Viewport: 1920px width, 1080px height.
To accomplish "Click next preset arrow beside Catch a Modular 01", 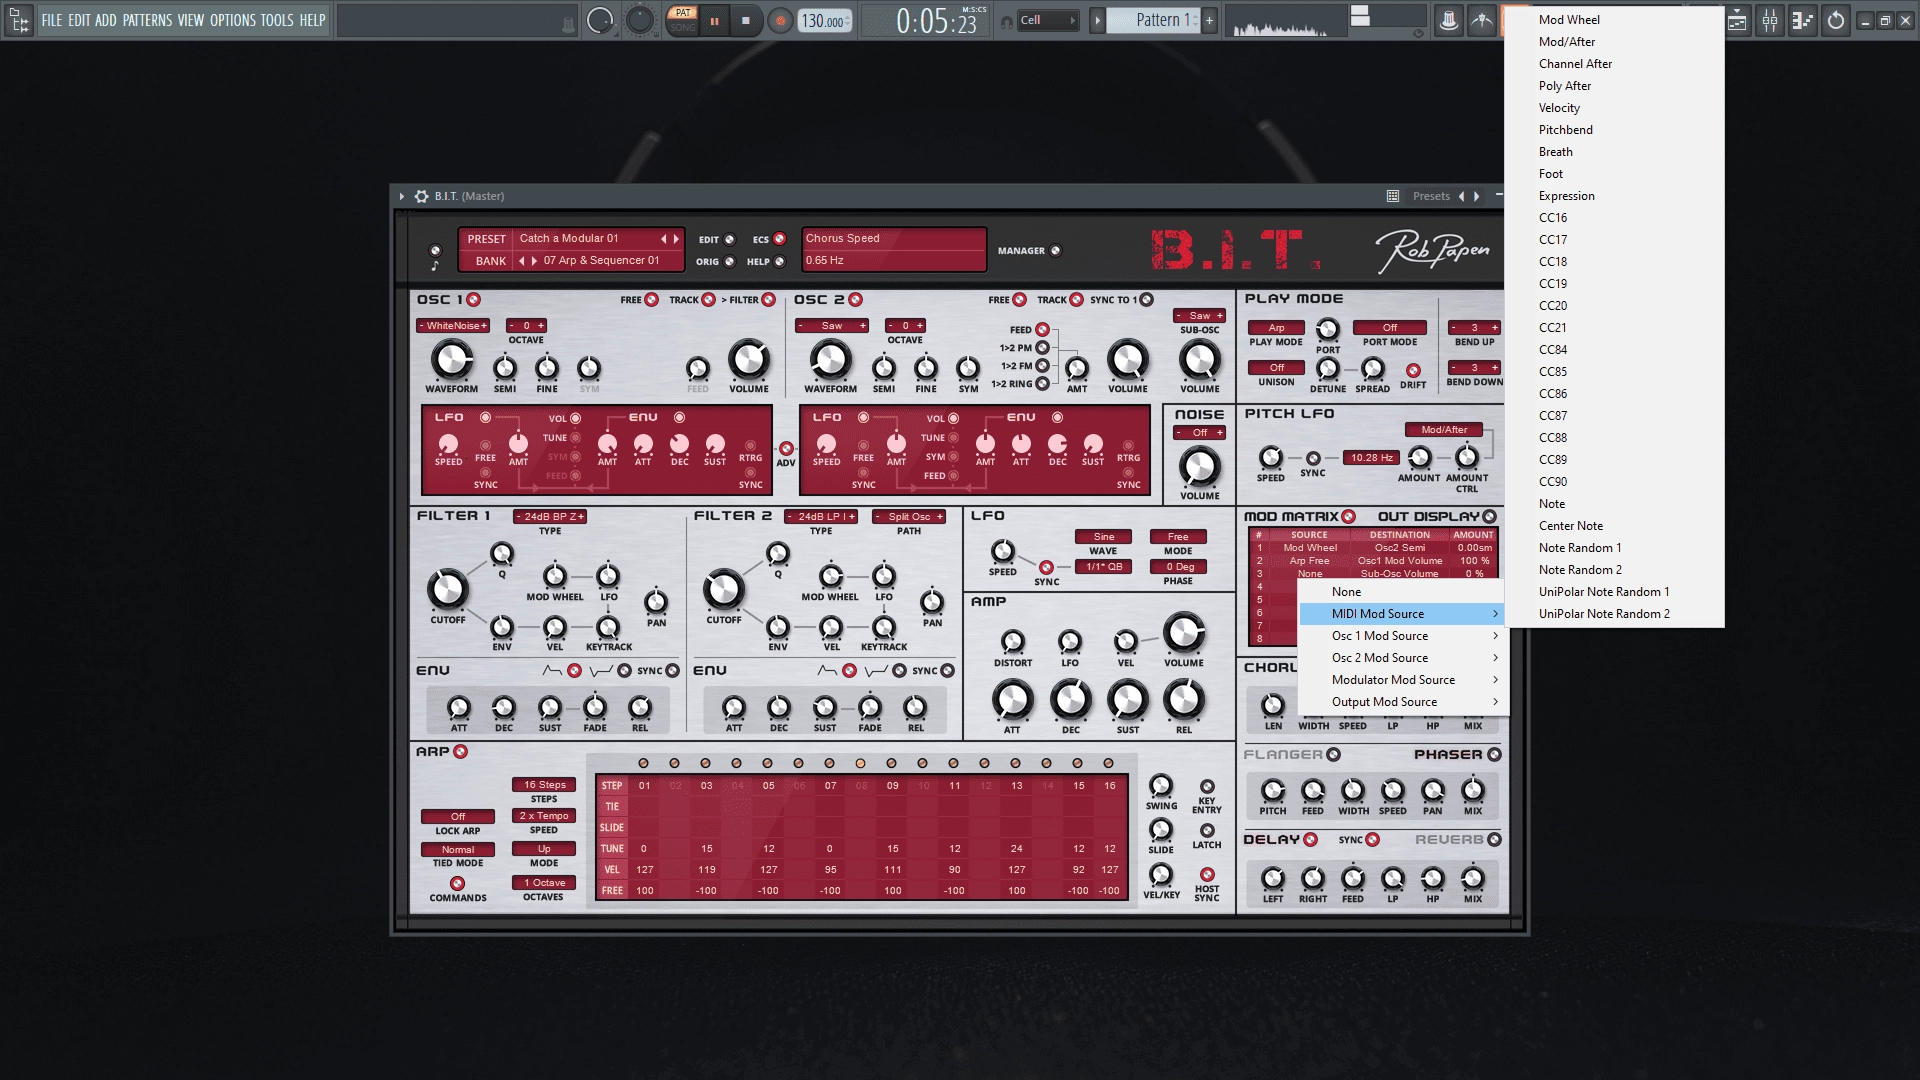I will click(x=677, y=239).
